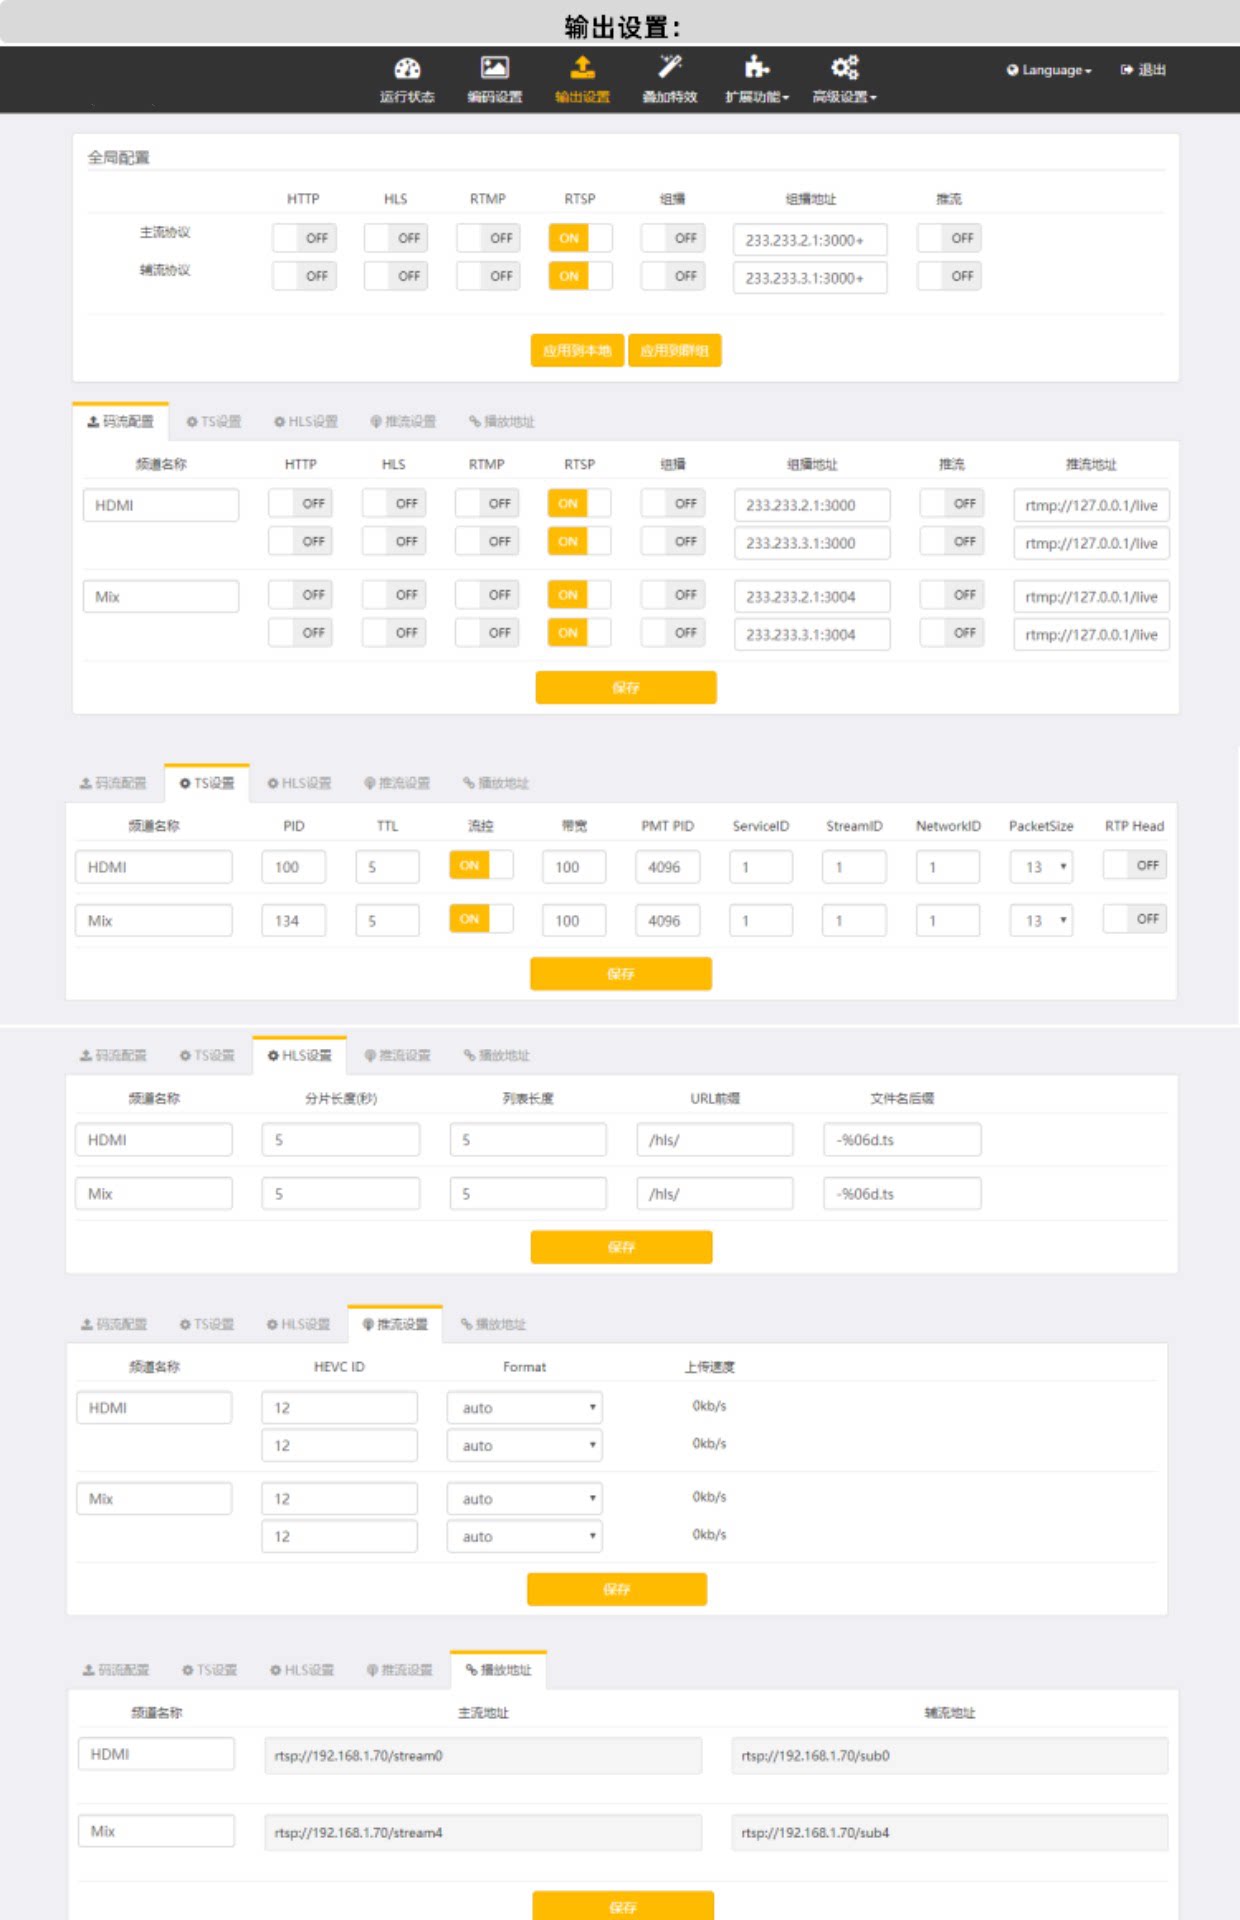
Task: Click 播放地址 tab beside the active 码流配置 tab
Action: (502, 422)
